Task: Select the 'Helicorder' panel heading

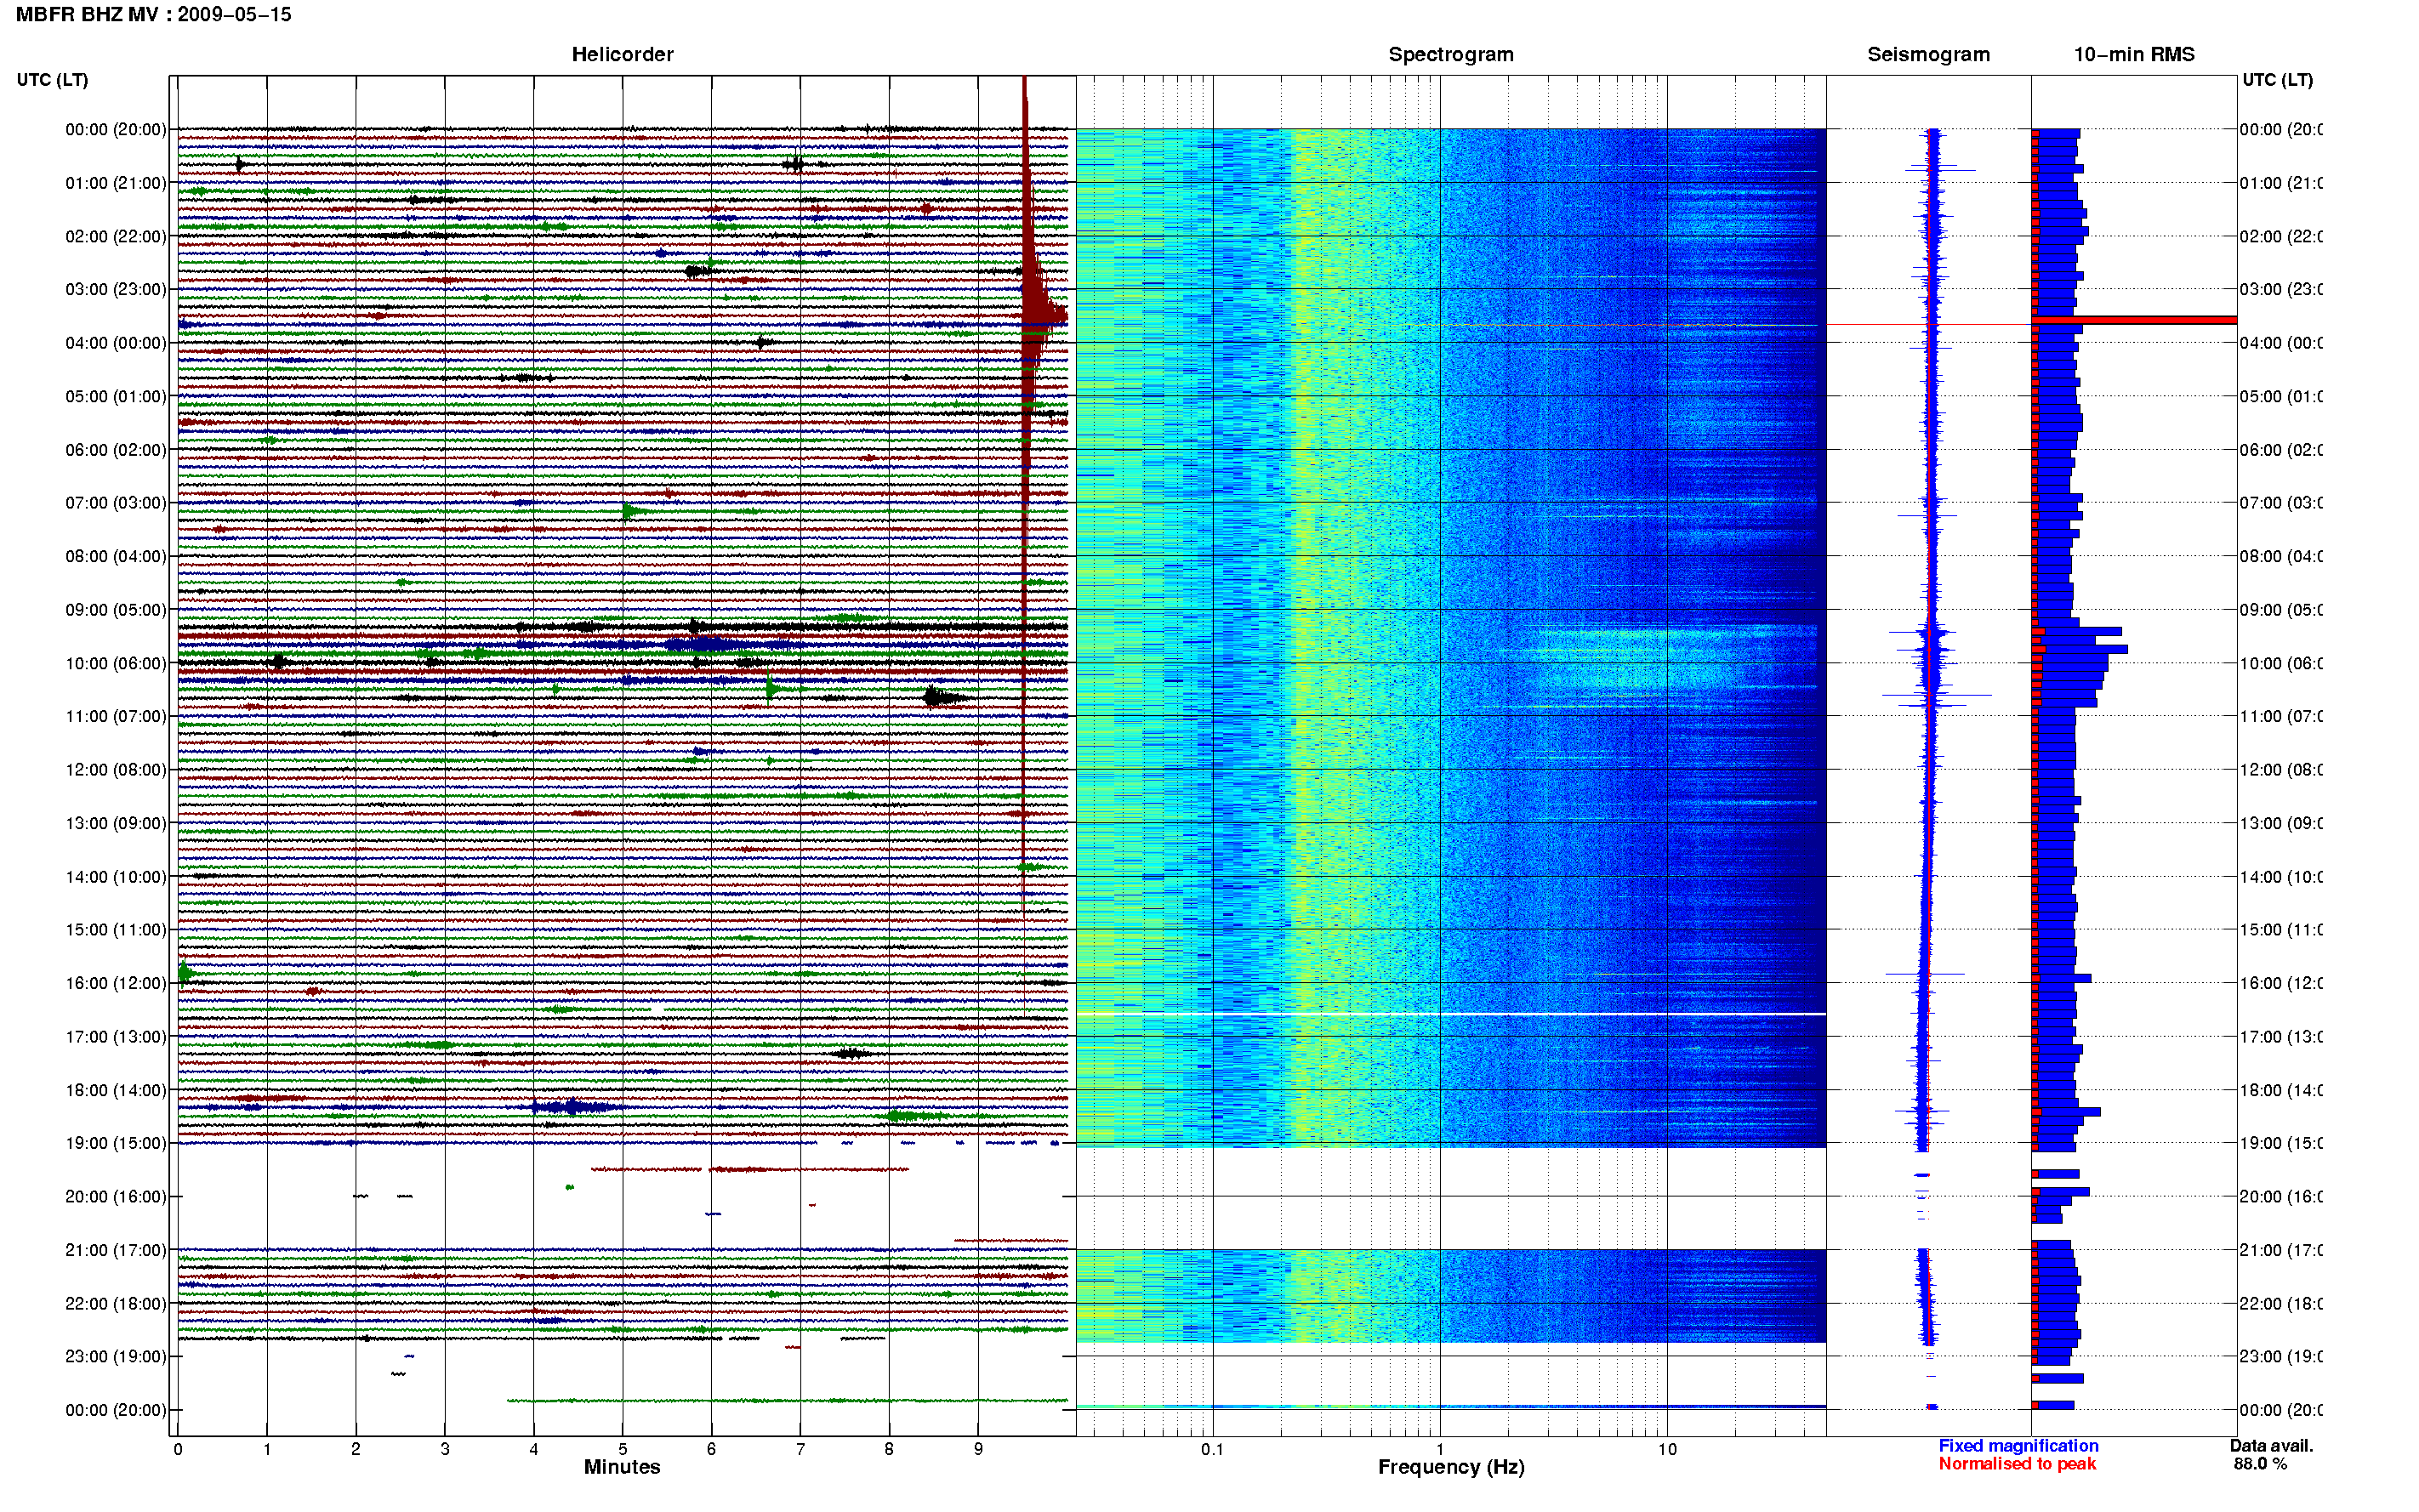Action: (x=622, y=54)
